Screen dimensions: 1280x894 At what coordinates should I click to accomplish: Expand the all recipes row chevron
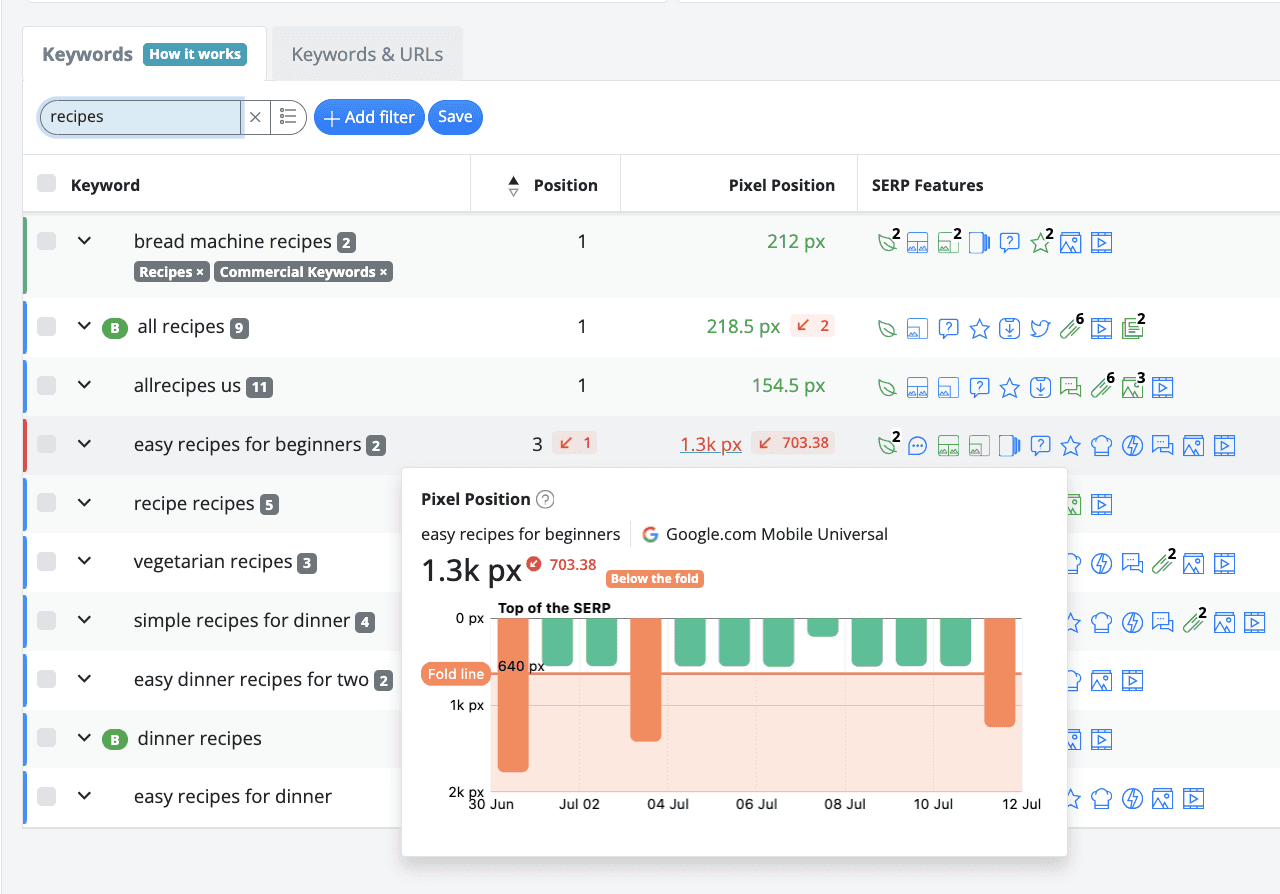point(85,326)
